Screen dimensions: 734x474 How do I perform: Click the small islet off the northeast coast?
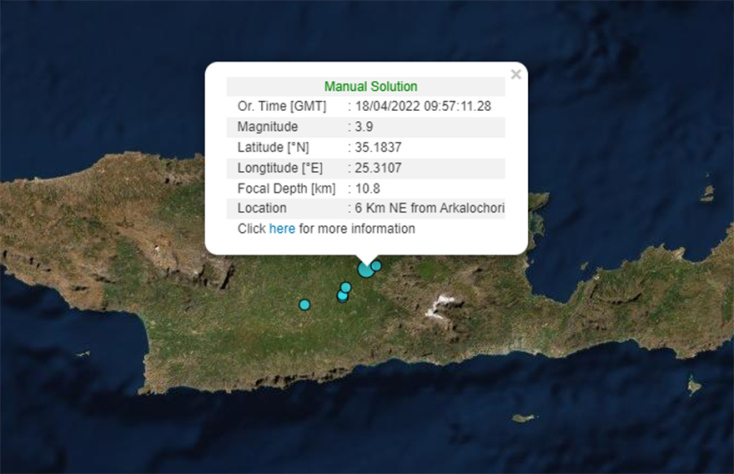tap(707, 192)
